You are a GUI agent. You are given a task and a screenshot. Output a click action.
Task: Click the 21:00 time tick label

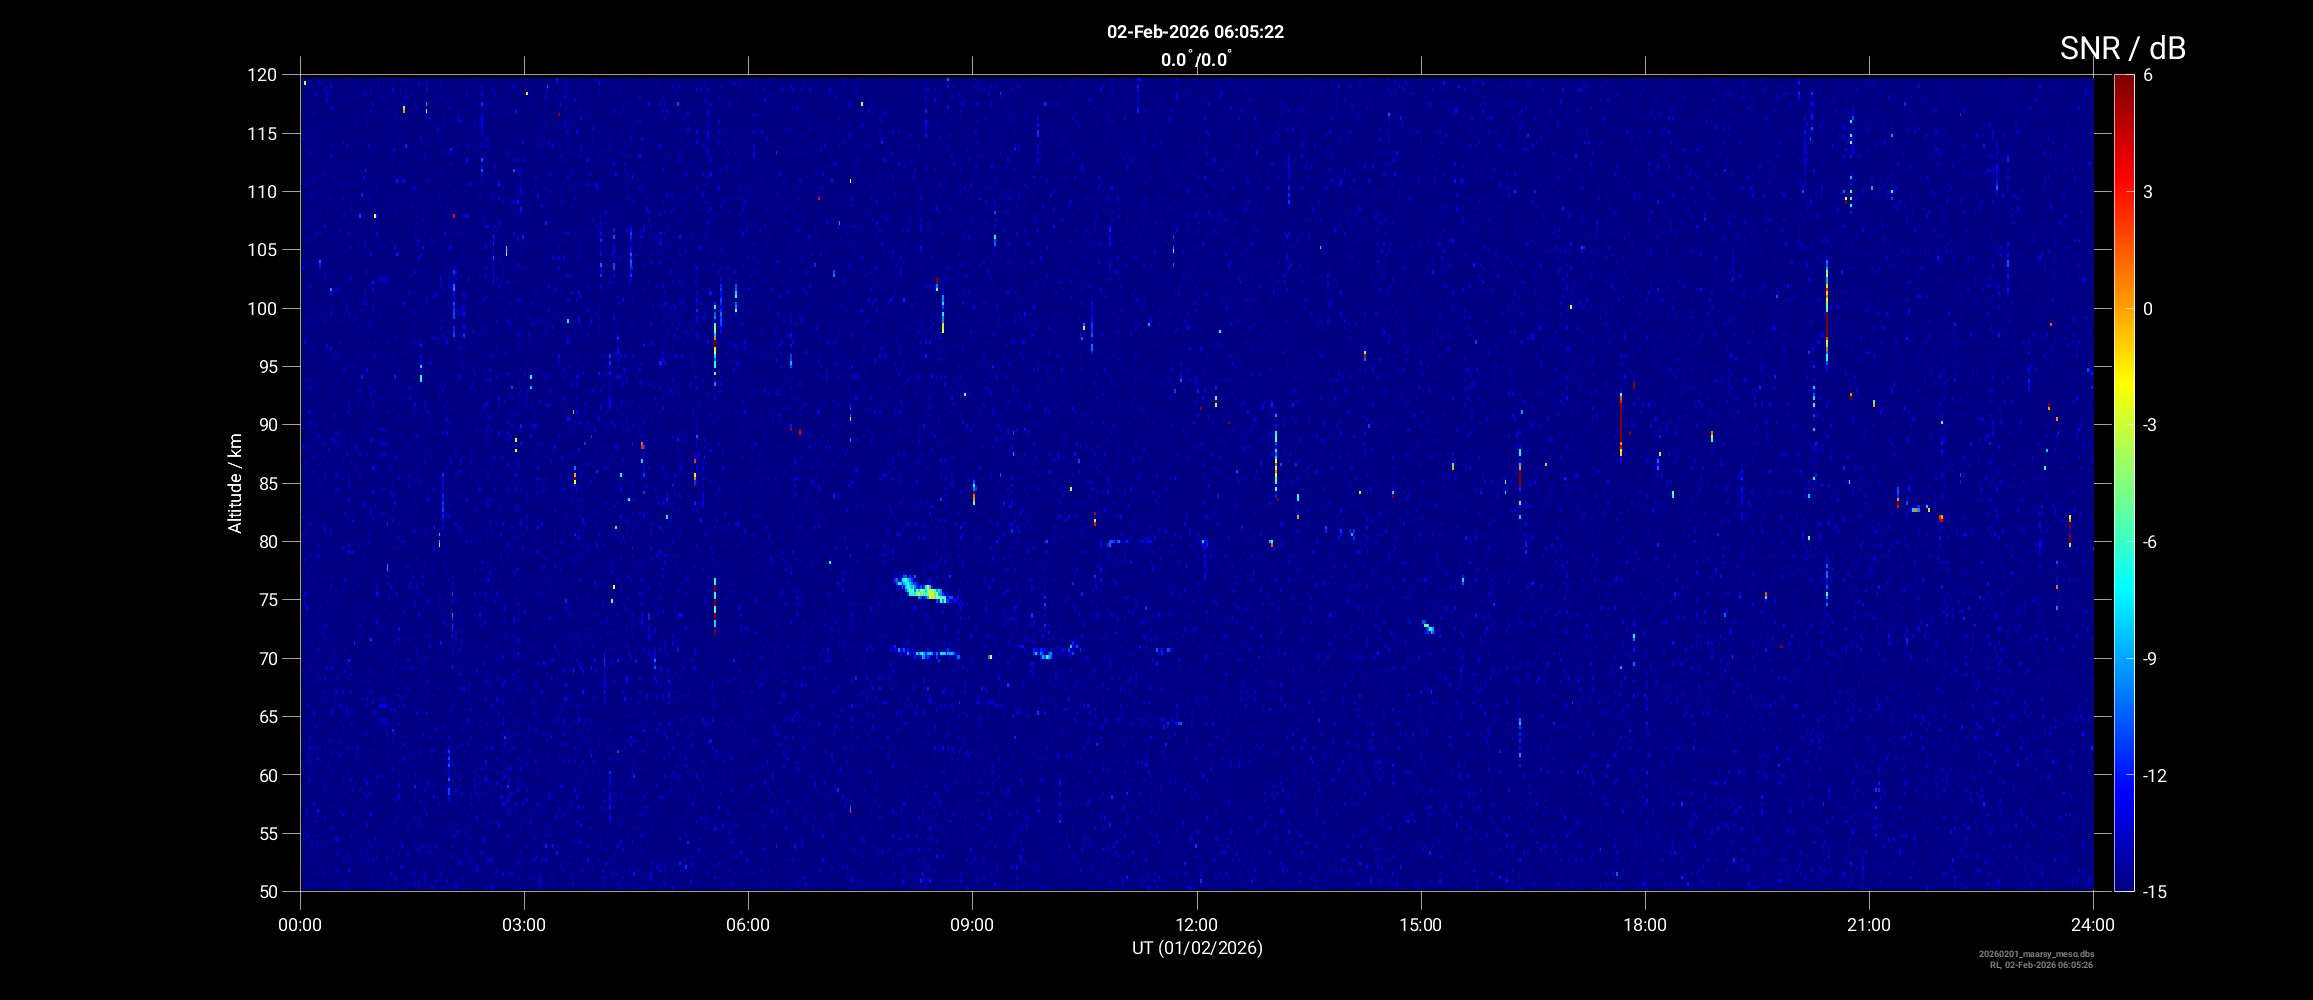click(x=1868, y=925)
